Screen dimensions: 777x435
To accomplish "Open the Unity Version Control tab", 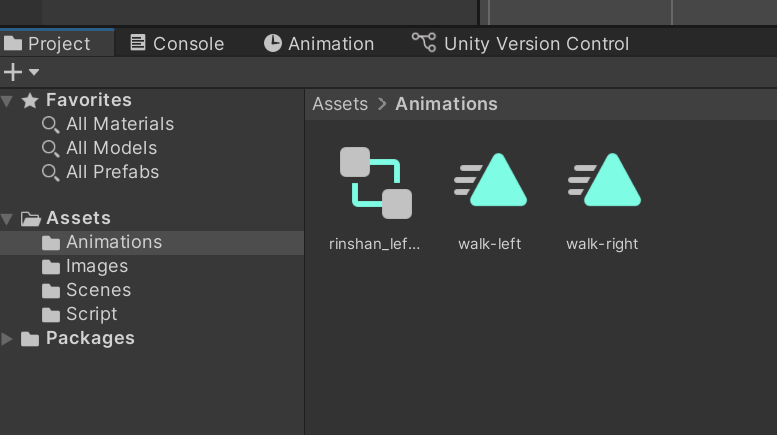I will (x=521, y=44).
